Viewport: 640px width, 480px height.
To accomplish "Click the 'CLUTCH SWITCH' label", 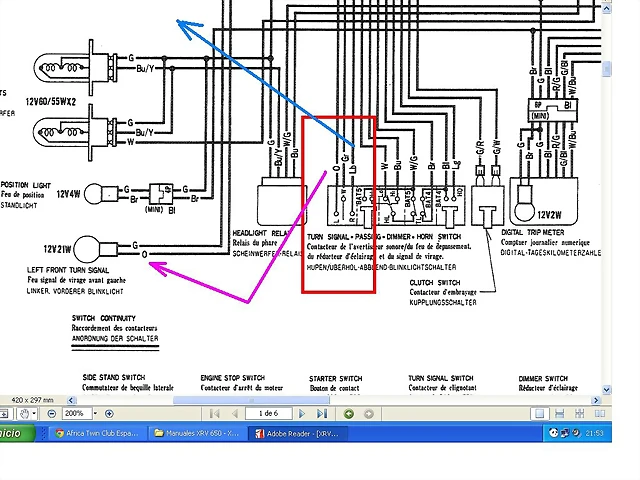I will [435, 282].
